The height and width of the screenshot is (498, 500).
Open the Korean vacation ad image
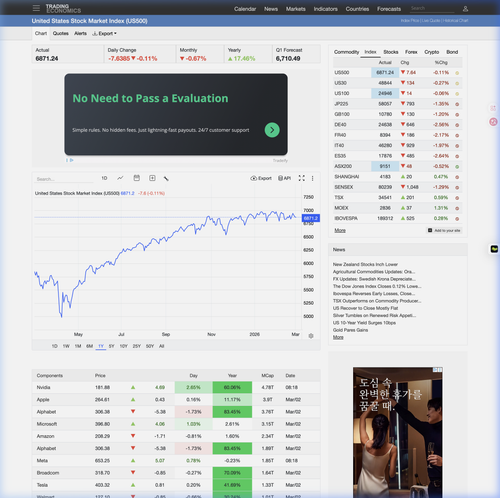tap(398, 432)
